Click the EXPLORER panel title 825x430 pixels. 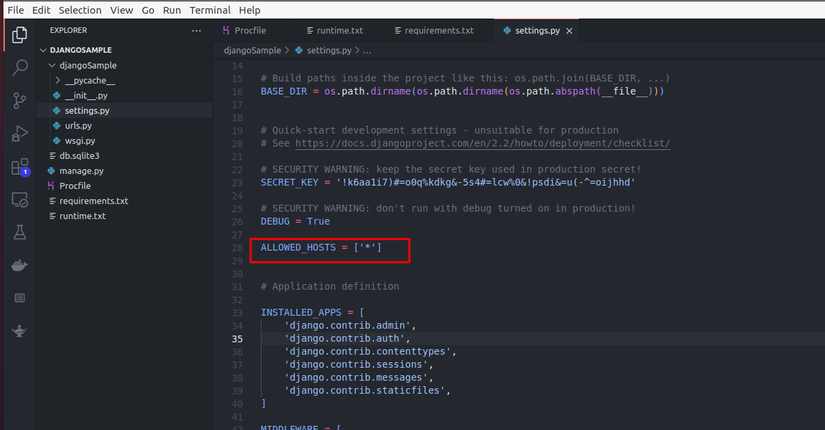68,31
